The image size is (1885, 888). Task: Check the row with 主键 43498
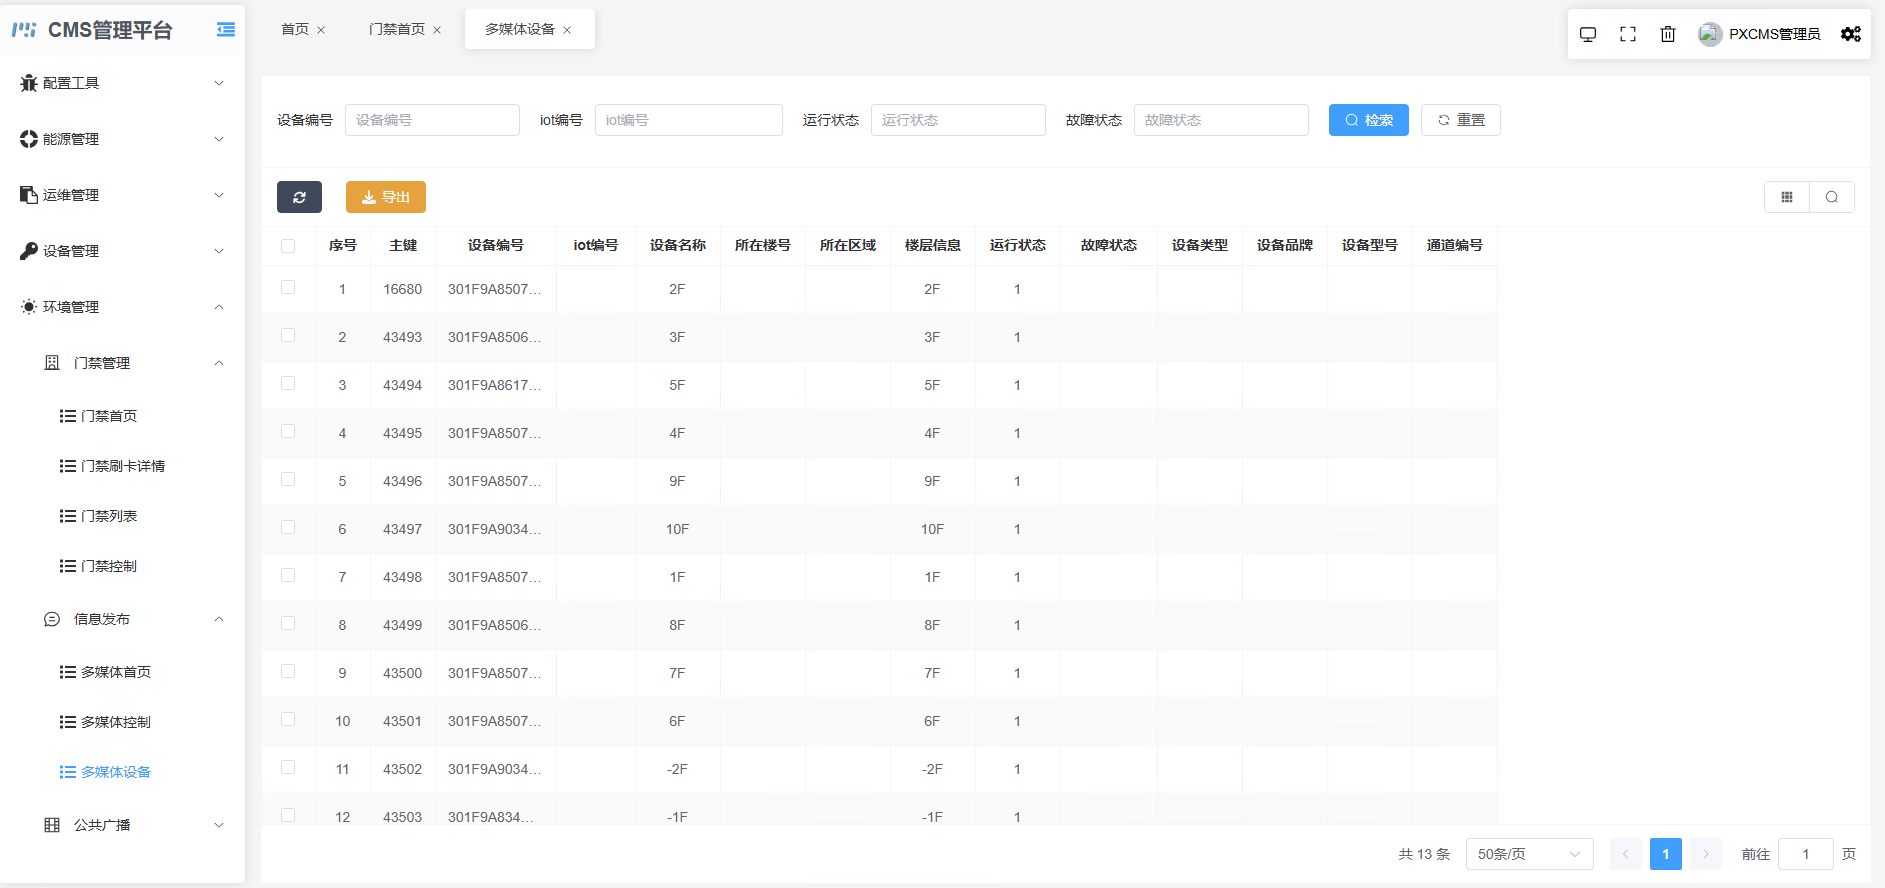288,575
